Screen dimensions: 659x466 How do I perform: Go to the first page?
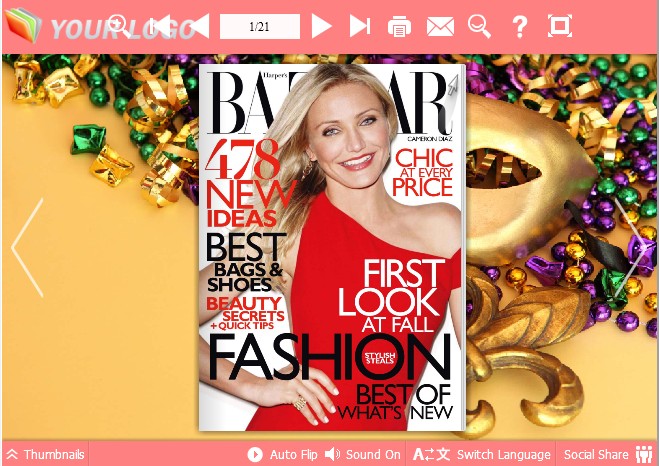coord(160,26)
